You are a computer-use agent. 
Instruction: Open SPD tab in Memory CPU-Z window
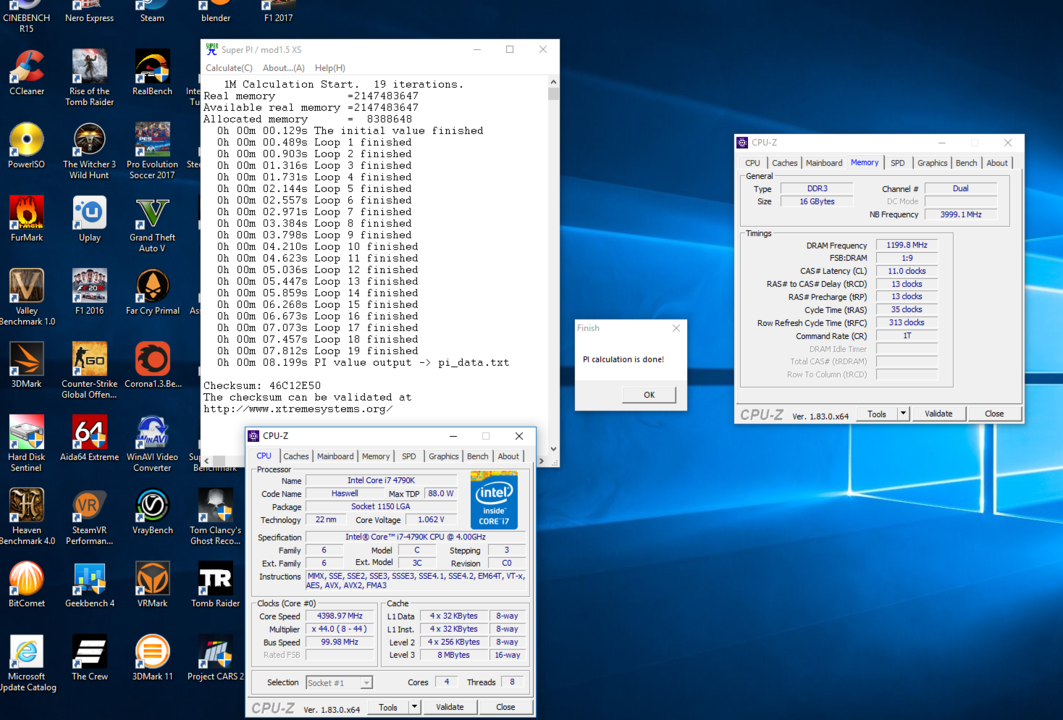point(898,163)
